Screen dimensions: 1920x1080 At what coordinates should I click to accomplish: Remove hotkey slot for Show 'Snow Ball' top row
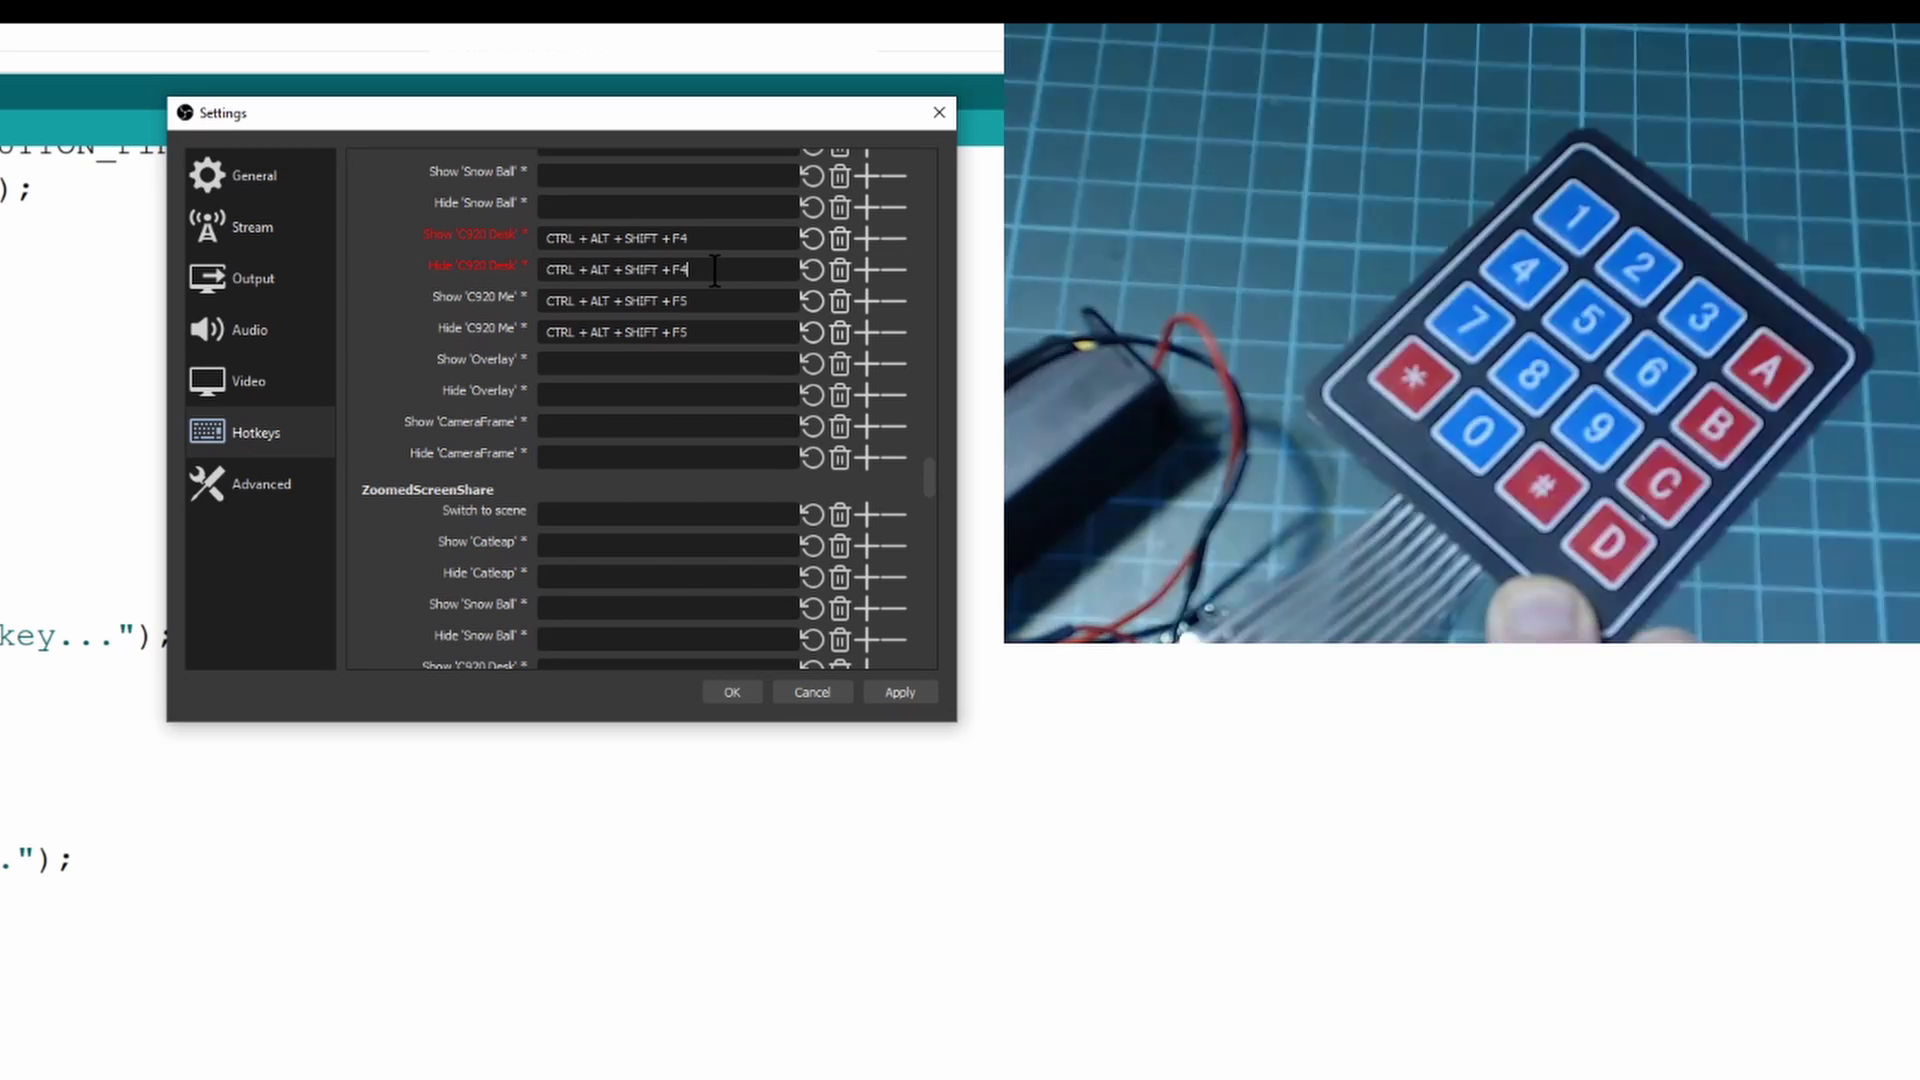[895, 177]
